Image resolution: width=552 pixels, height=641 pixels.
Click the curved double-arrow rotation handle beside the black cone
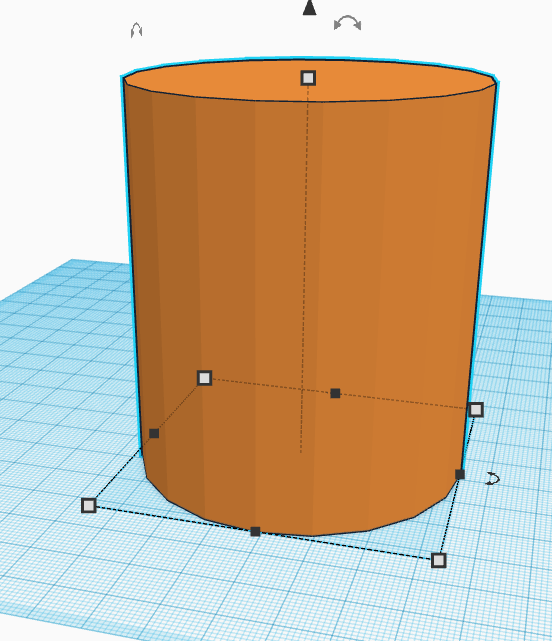click(347, 23)
